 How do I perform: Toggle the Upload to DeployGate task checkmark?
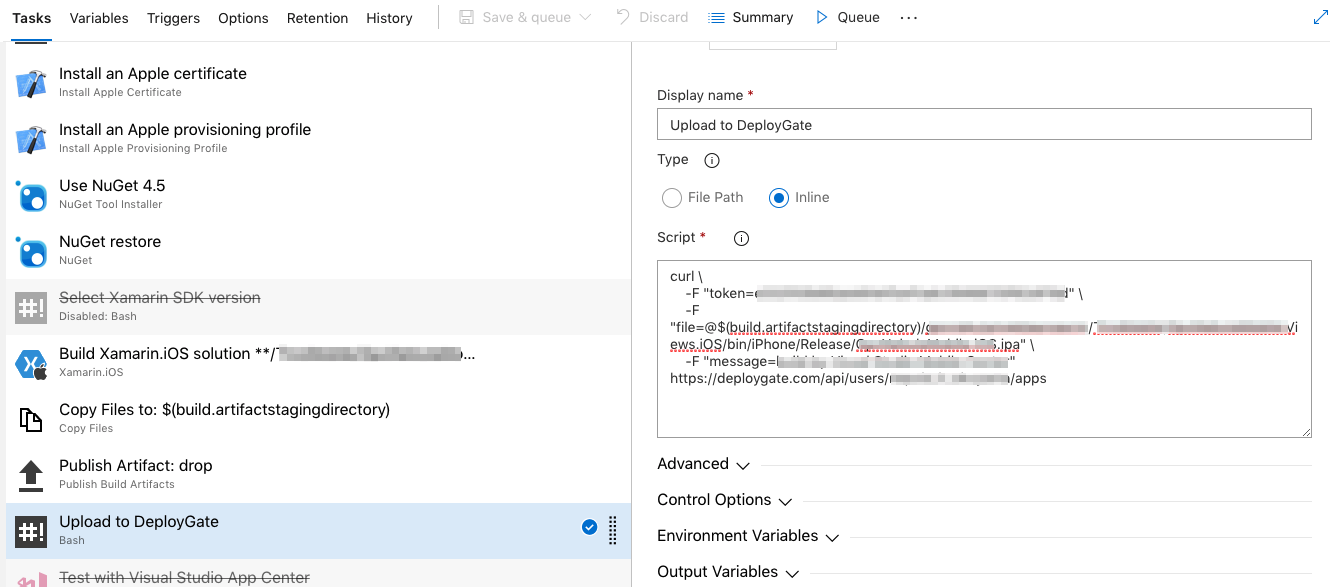(590, 528)
